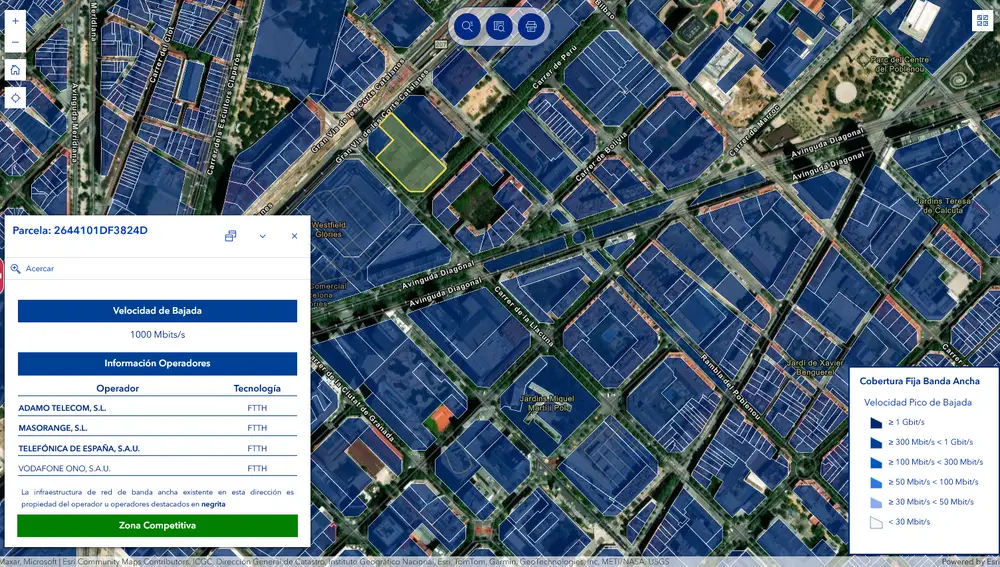Click ≥ 50 Mbit/s < 100 Mbit/s swatch
The image size is (1000, 567).
tap(876, 482)
